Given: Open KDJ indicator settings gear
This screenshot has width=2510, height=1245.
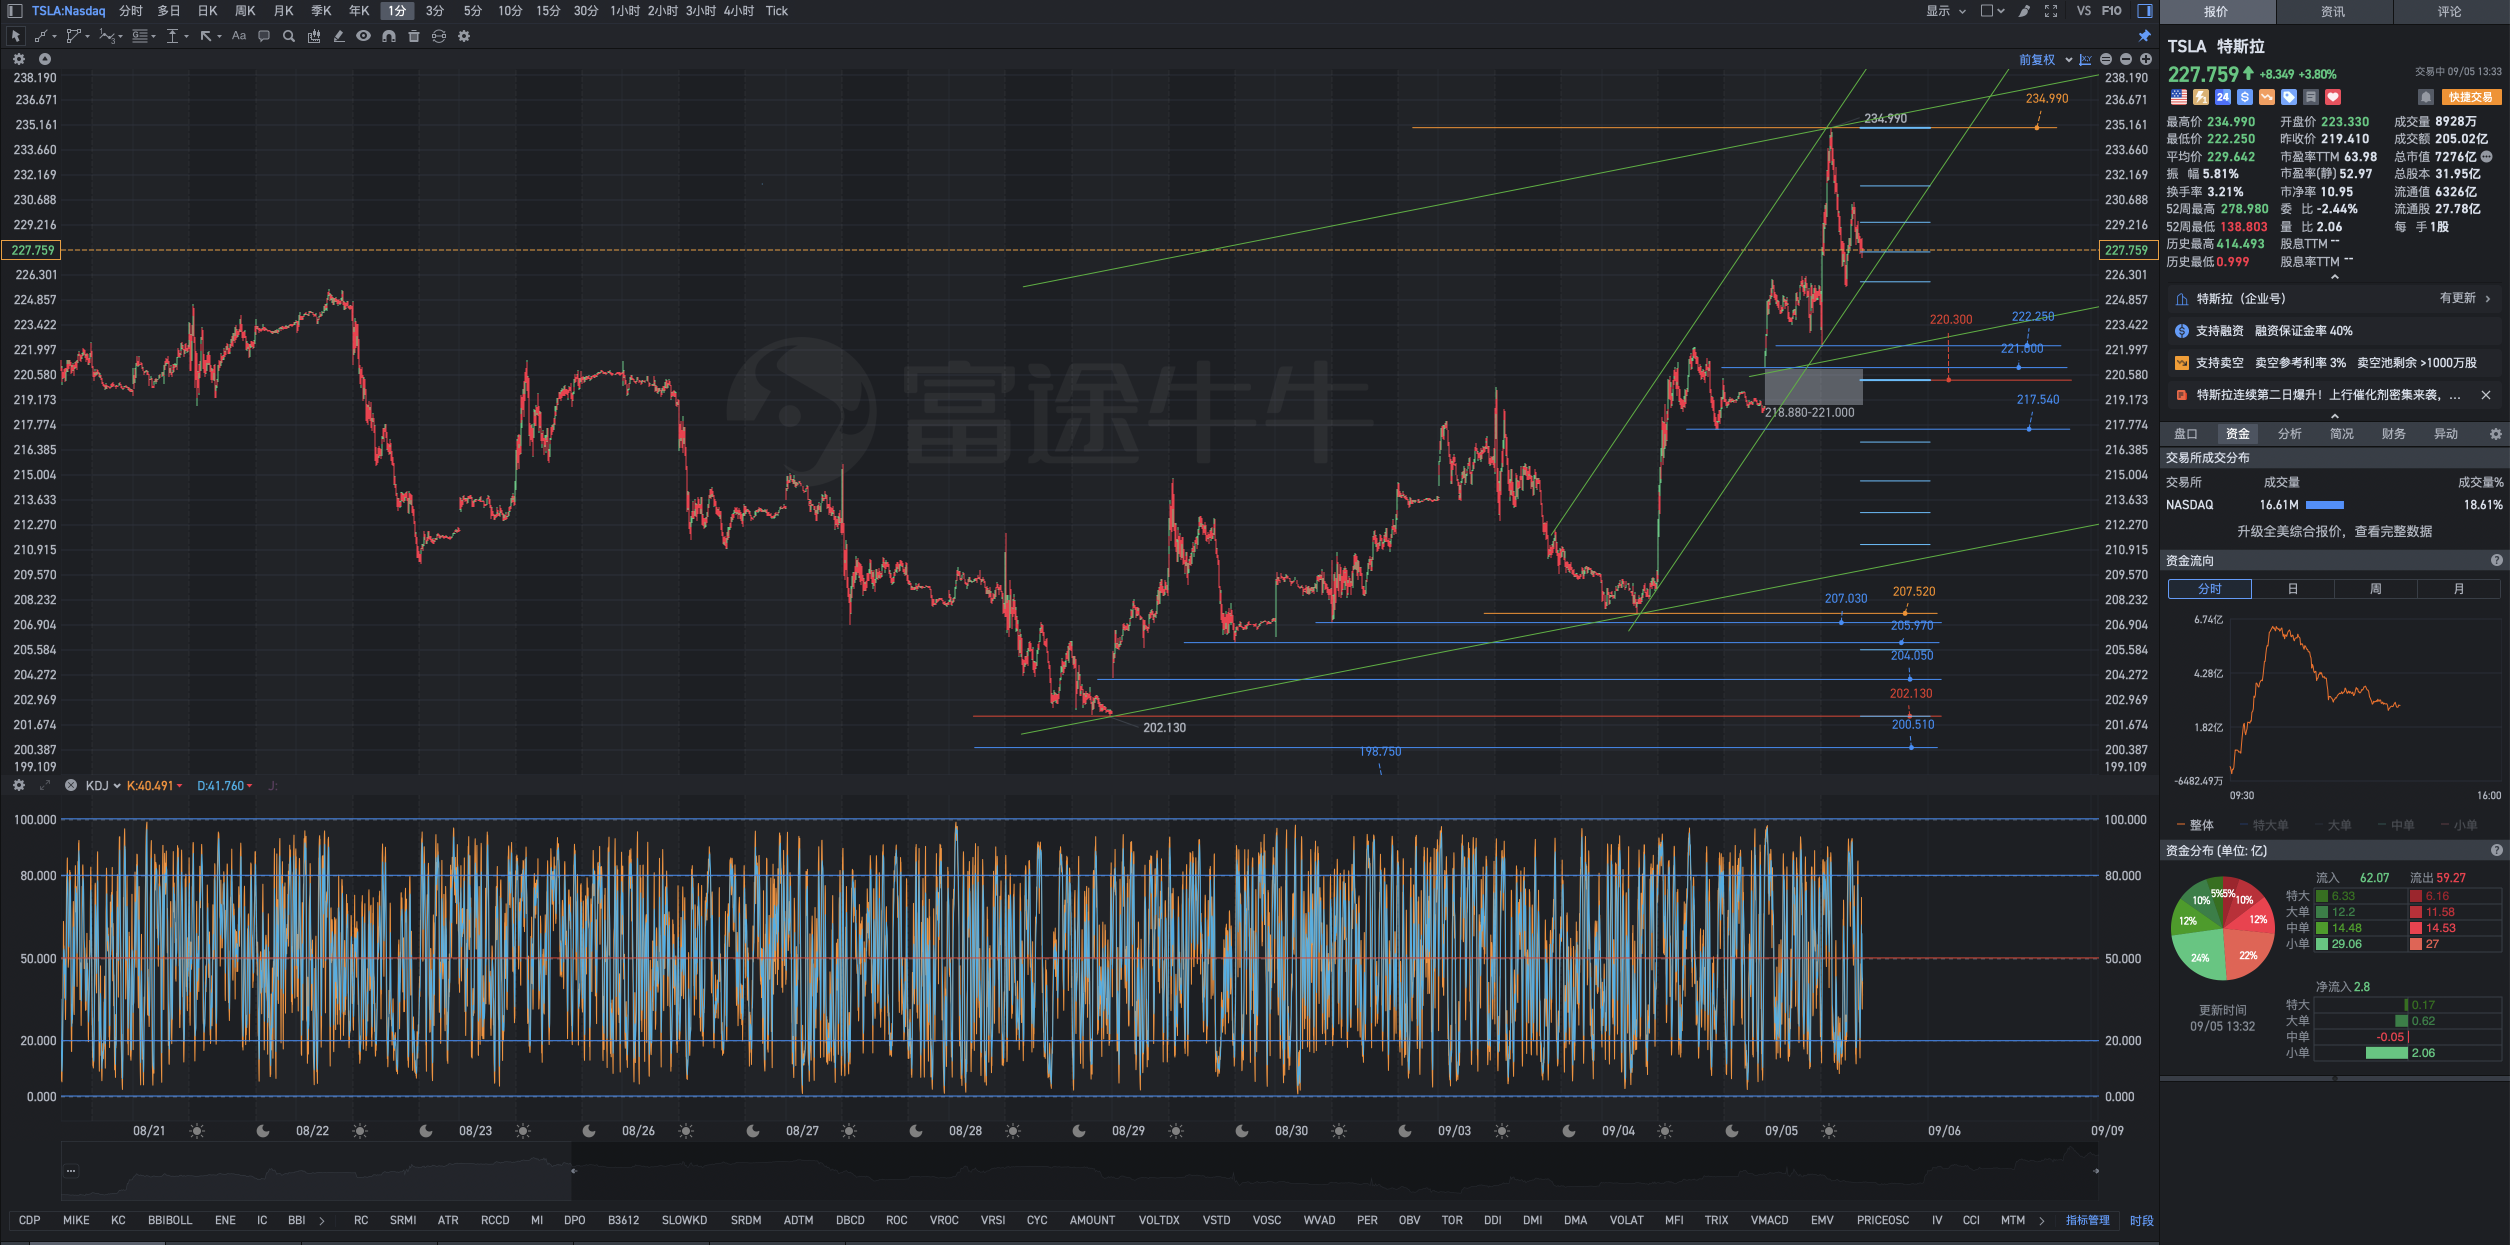Looking at the screenshot, I should pyautogui.click(x=19, y=786).
